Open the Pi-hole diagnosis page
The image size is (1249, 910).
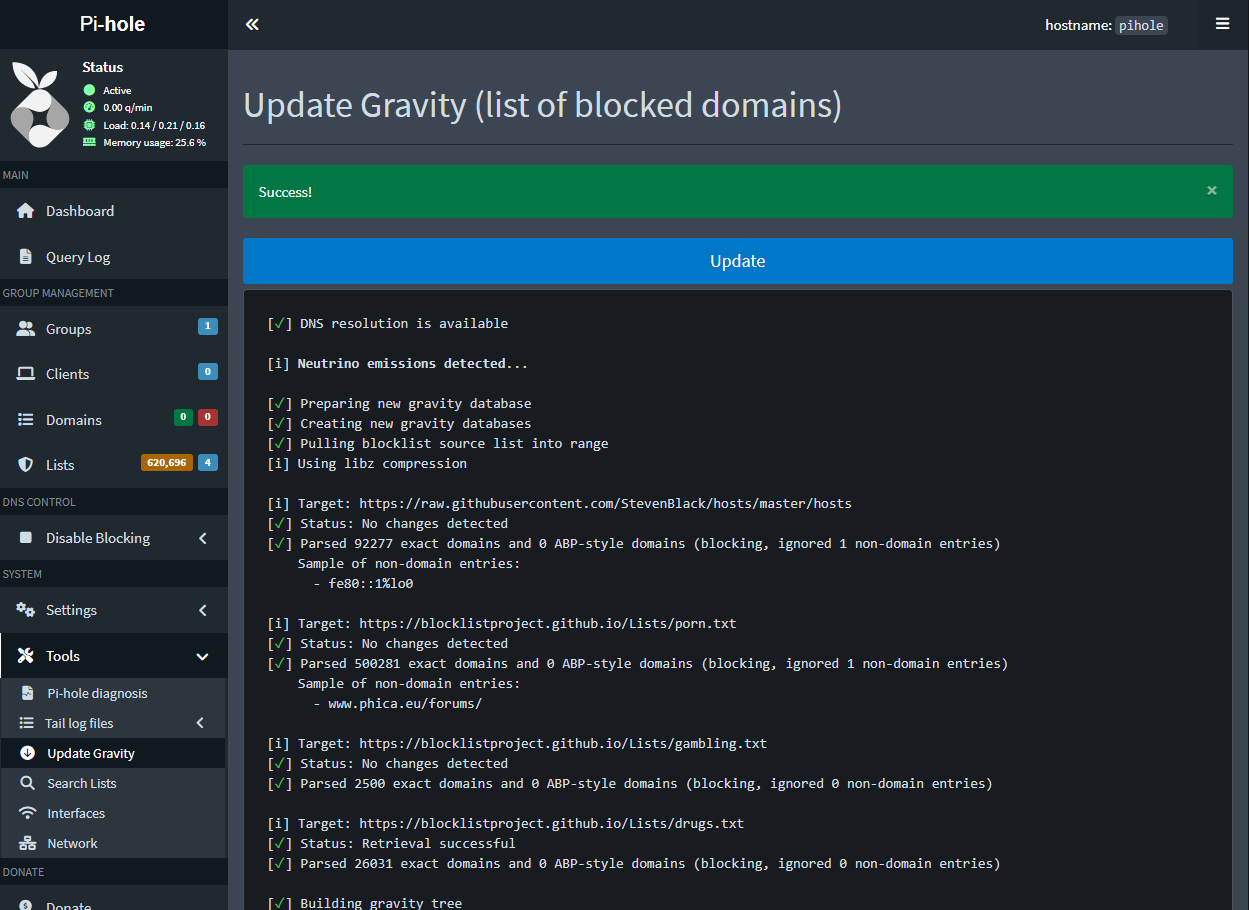tap(114, 693)
